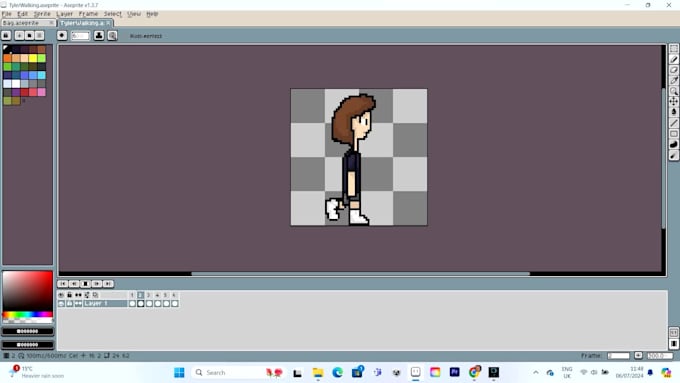Toggle visibility of all layers in timeline header
This screenshot has height=383, width=680.
(61, 295)
